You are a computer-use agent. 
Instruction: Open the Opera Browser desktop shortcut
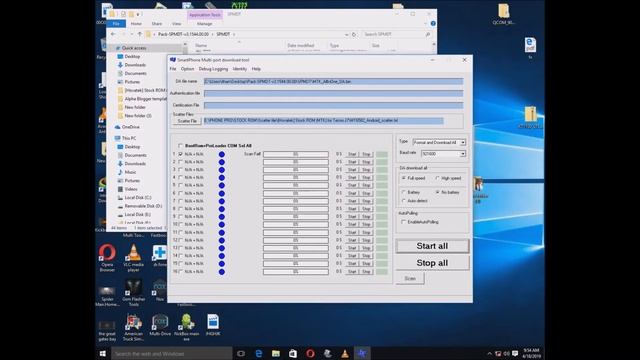pos(107,257)
